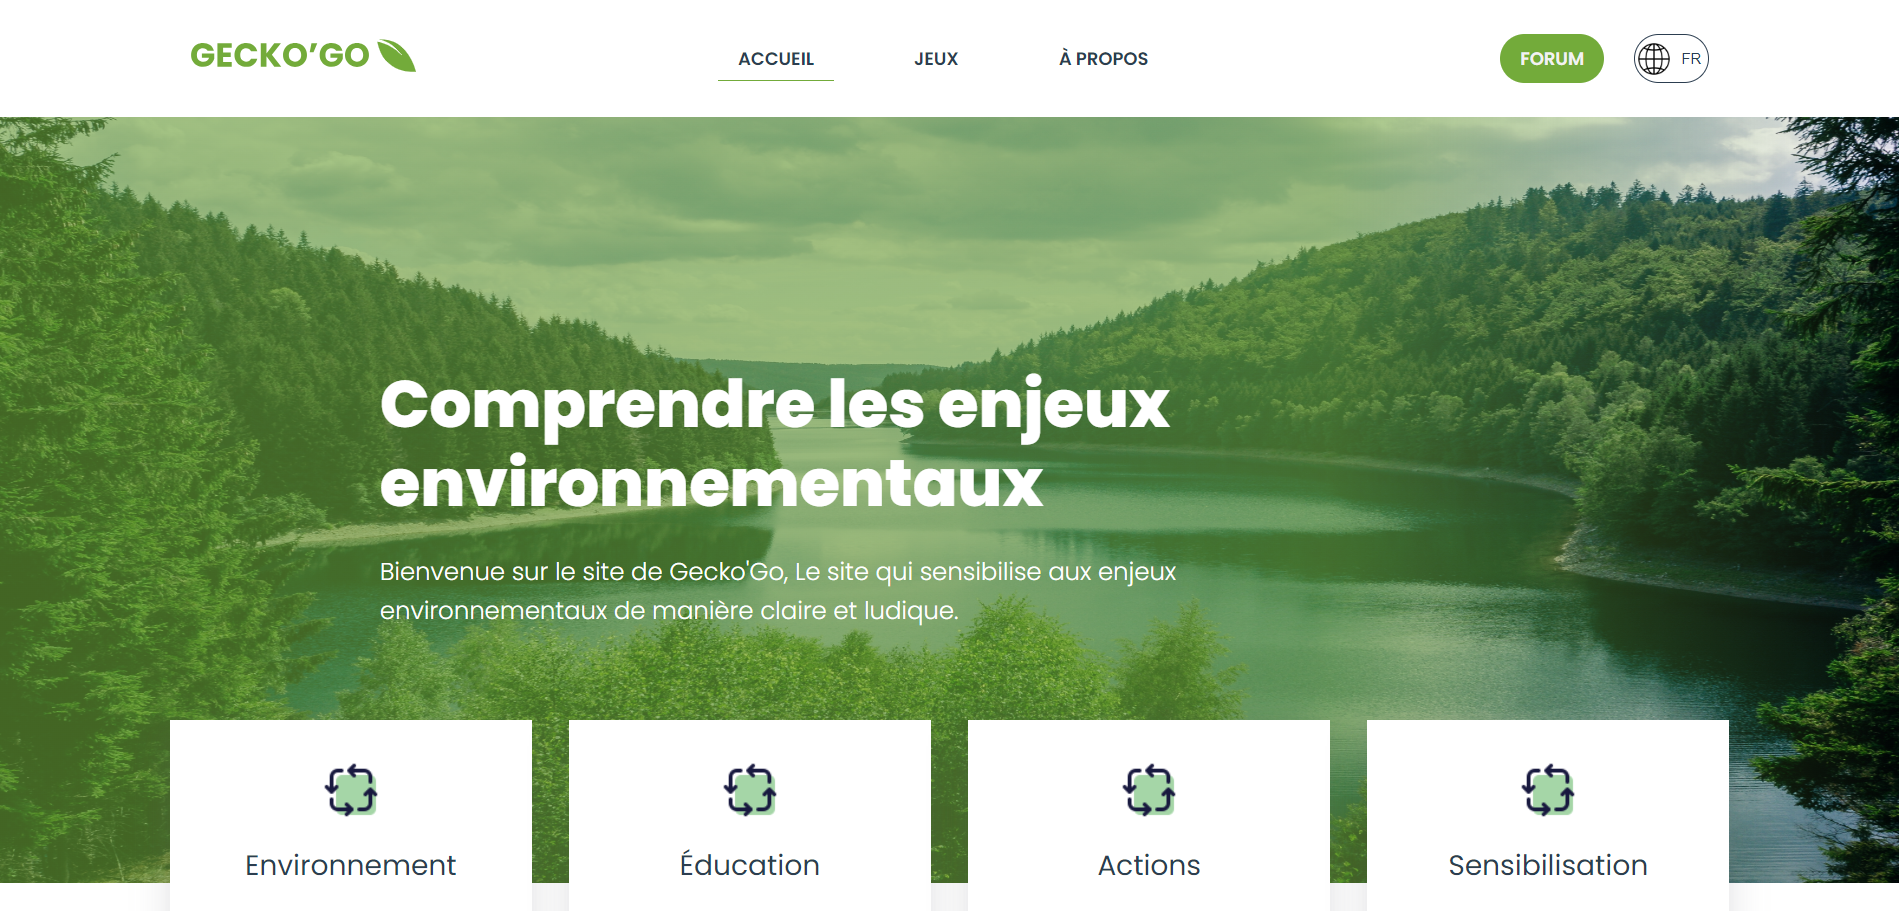Click the recycle icon above Environnement
1899x911 pixels.
(x=351, y=790)
